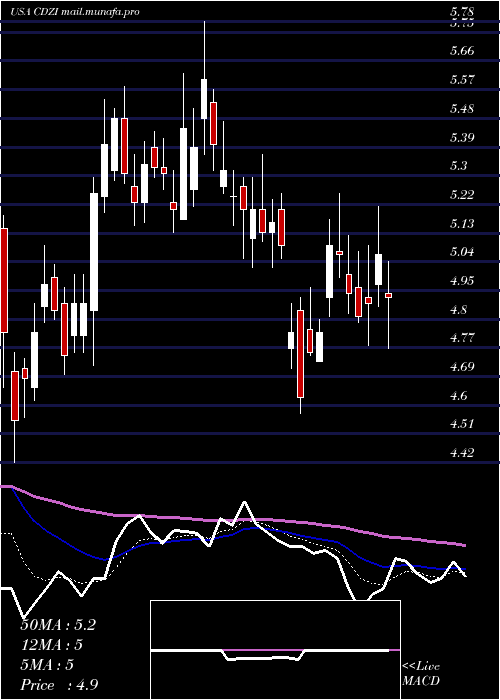Click the 4.69 price axis label
The height and width of the screenshot is (700, 500).
tap(462, 367)
